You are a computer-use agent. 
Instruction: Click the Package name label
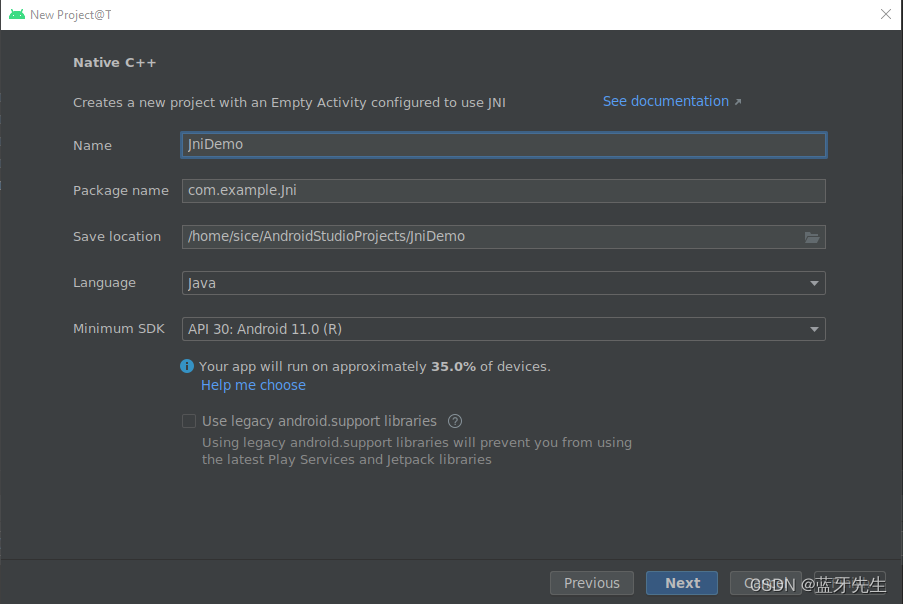click(121, 191)
